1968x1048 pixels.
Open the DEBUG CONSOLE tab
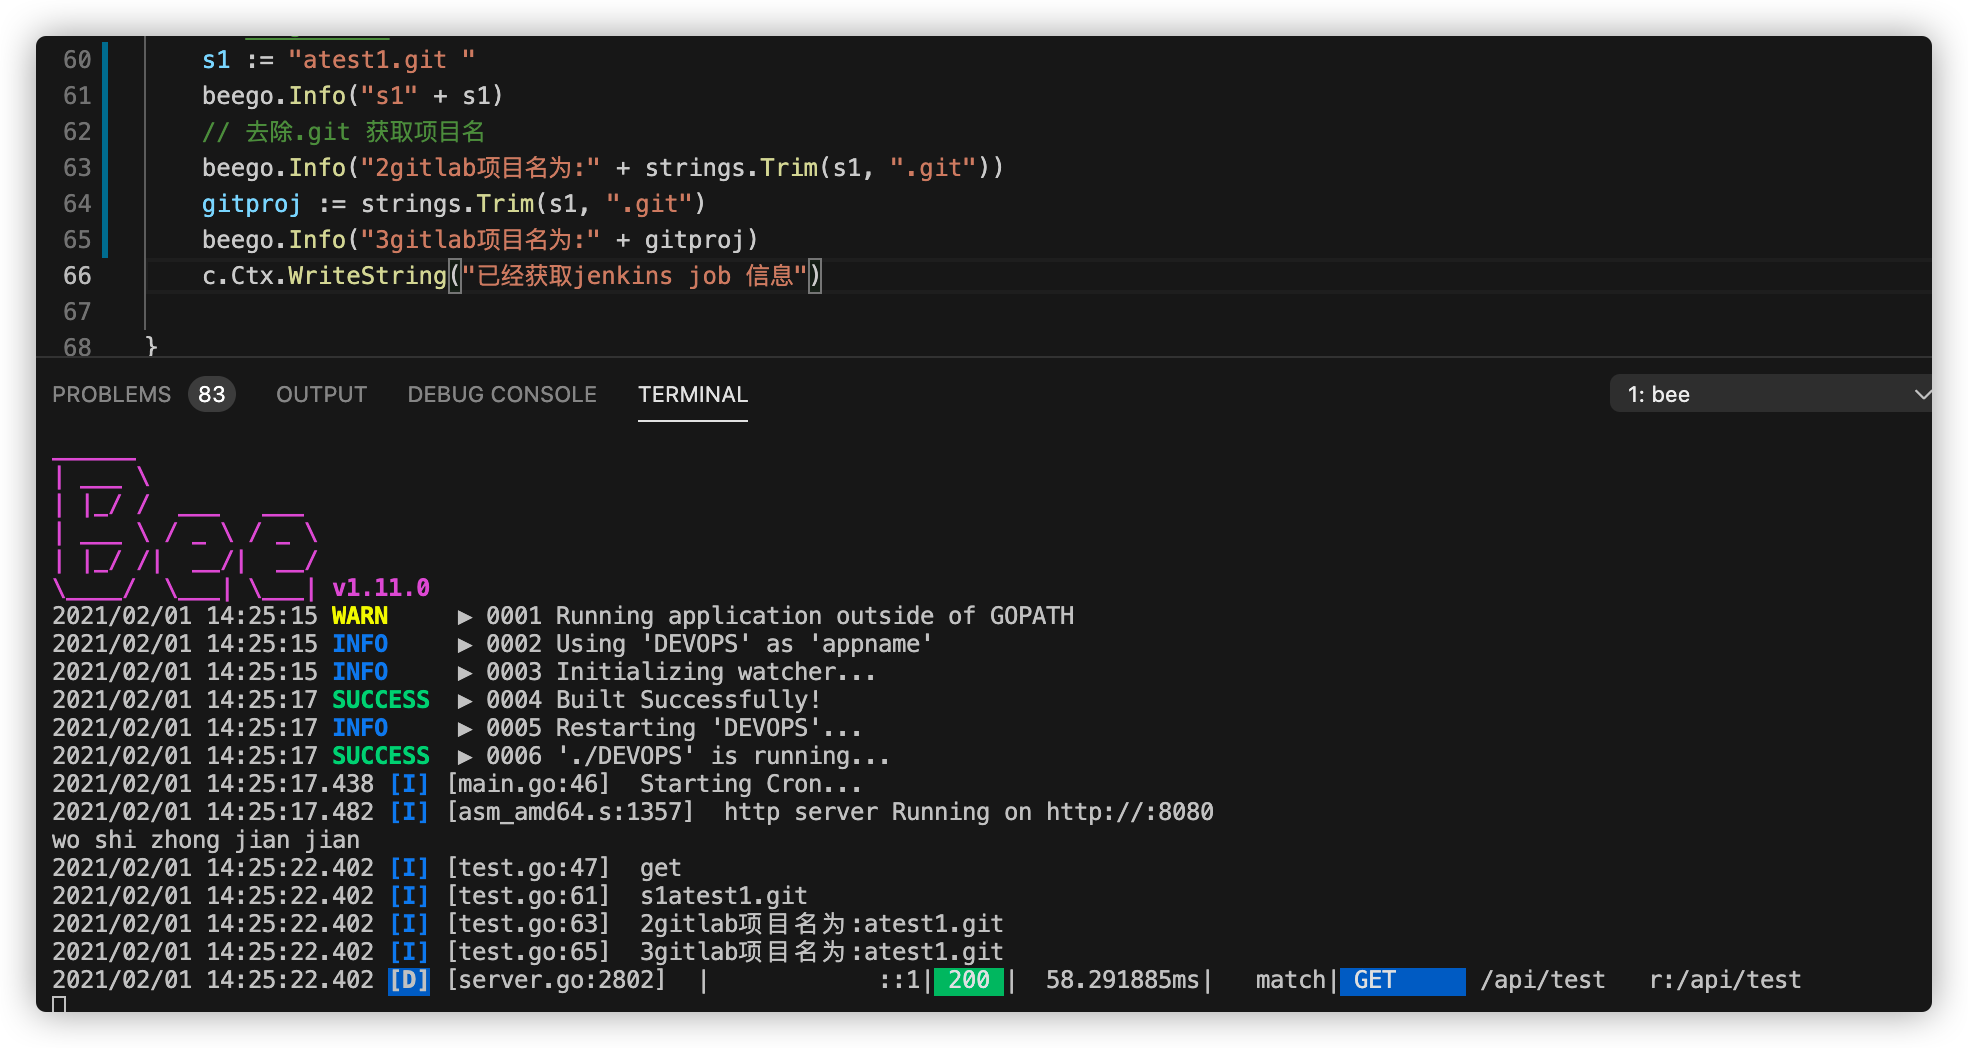pos(501,394)
